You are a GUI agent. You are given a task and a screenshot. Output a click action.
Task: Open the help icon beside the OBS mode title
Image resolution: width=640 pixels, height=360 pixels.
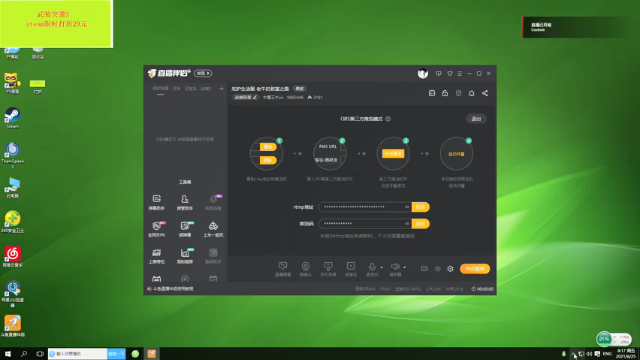click(388, 119)
